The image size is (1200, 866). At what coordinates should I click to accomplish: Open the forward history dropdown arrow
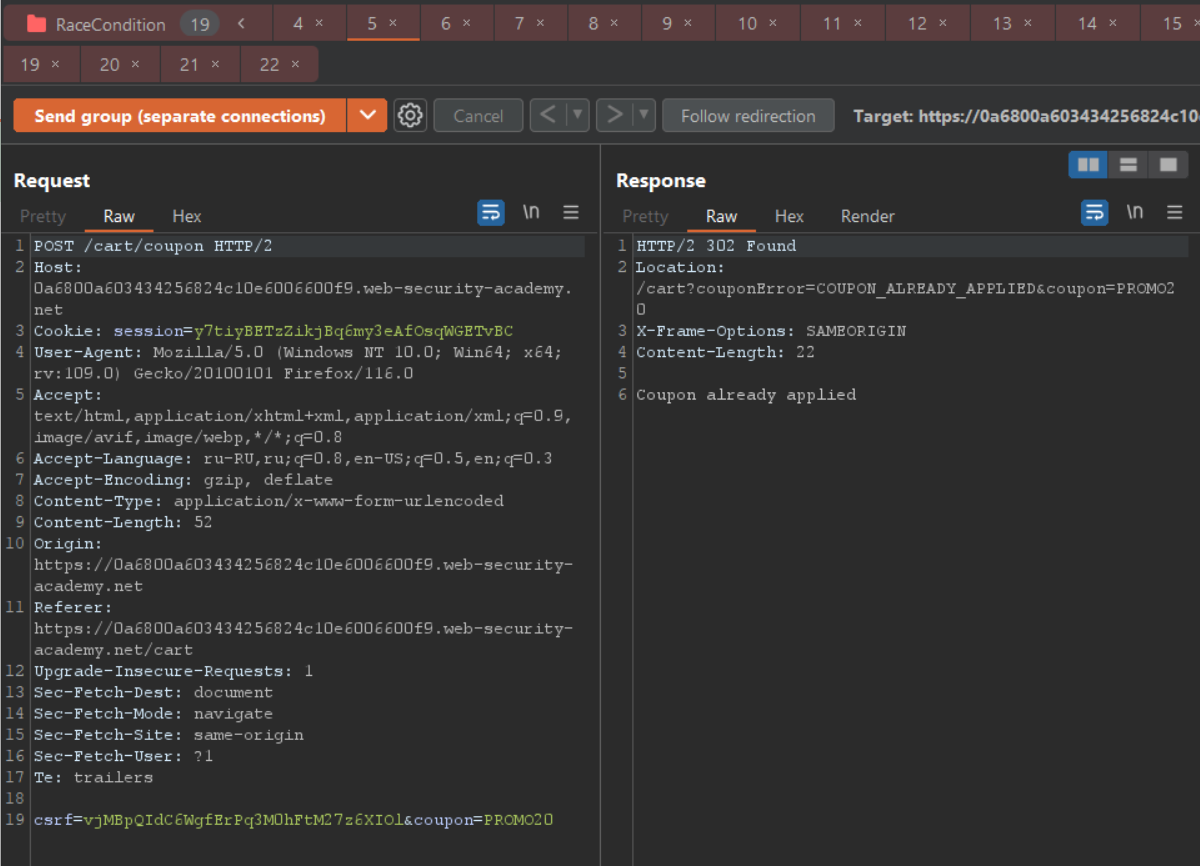point(643,116)
